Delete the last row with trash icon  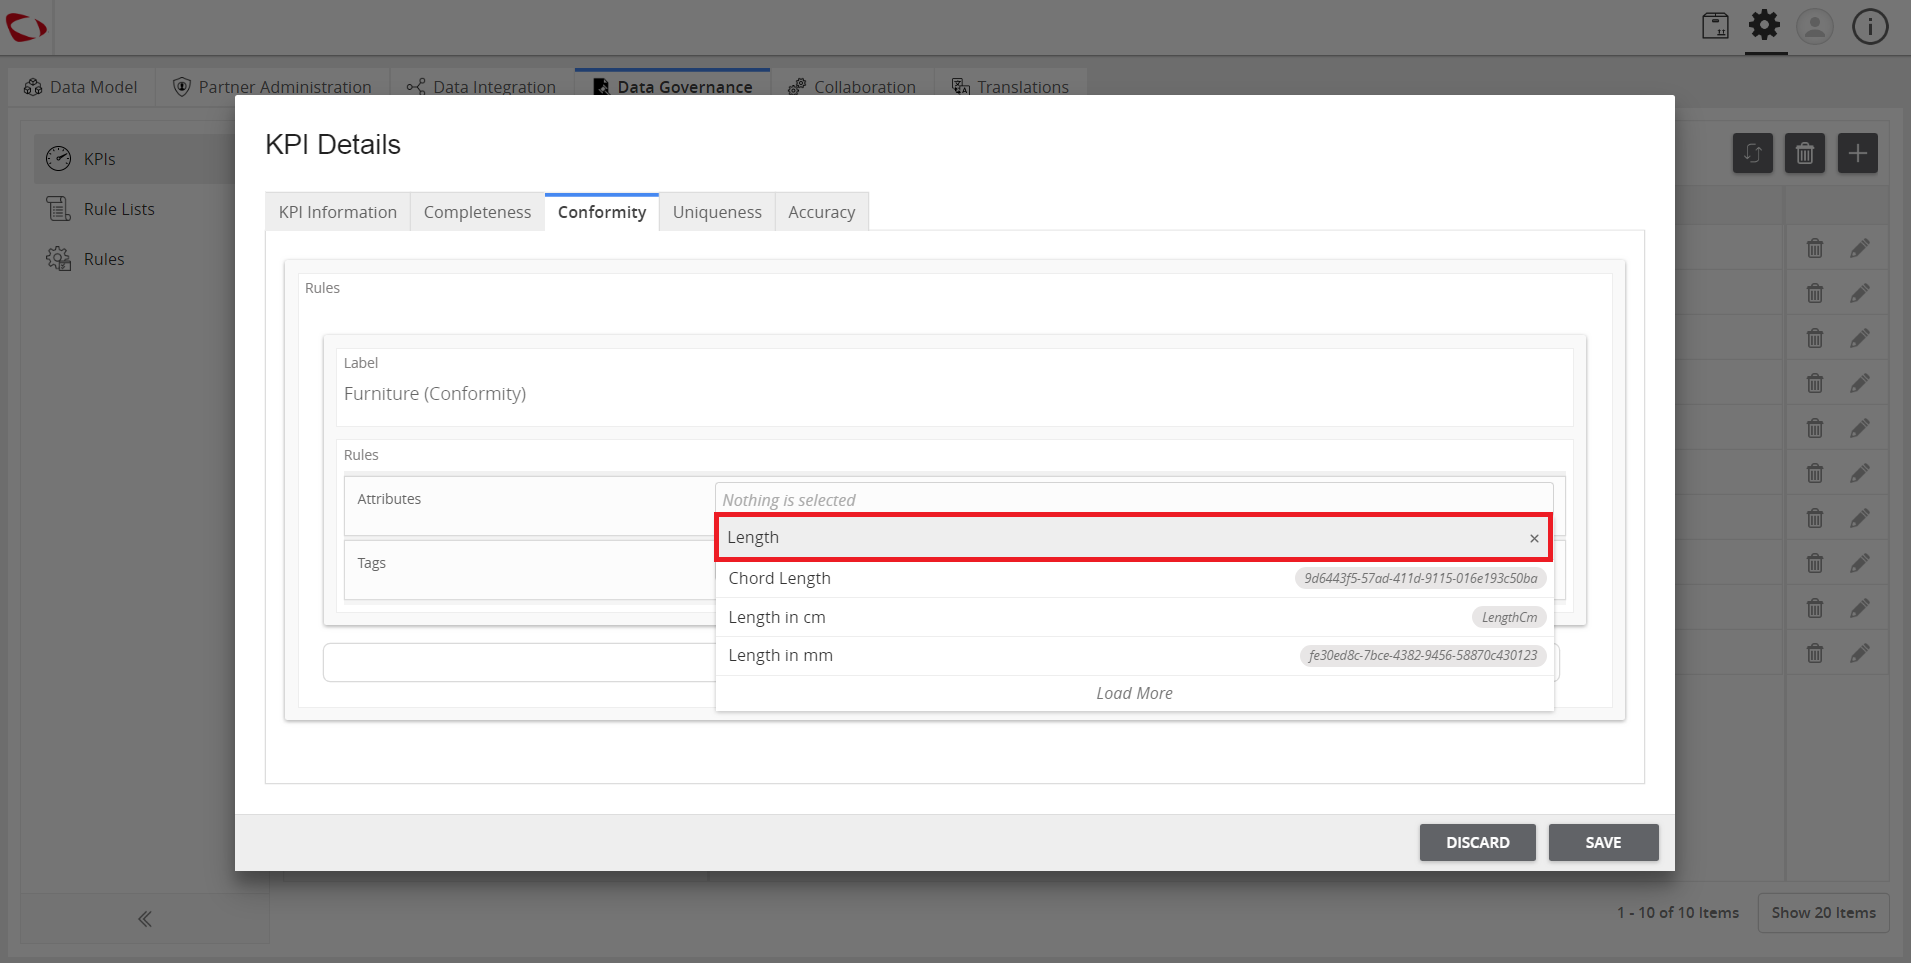1815,653
